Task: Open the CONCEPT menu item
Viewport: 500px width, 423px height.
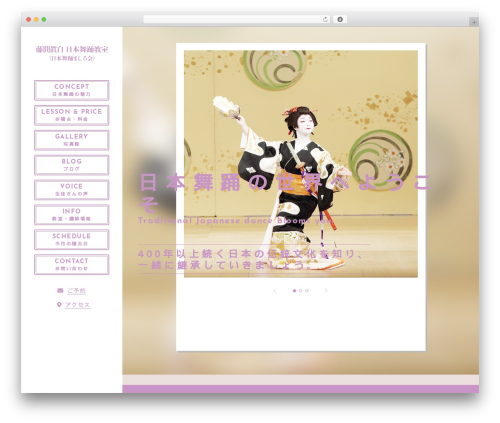Action: (71, 90)
